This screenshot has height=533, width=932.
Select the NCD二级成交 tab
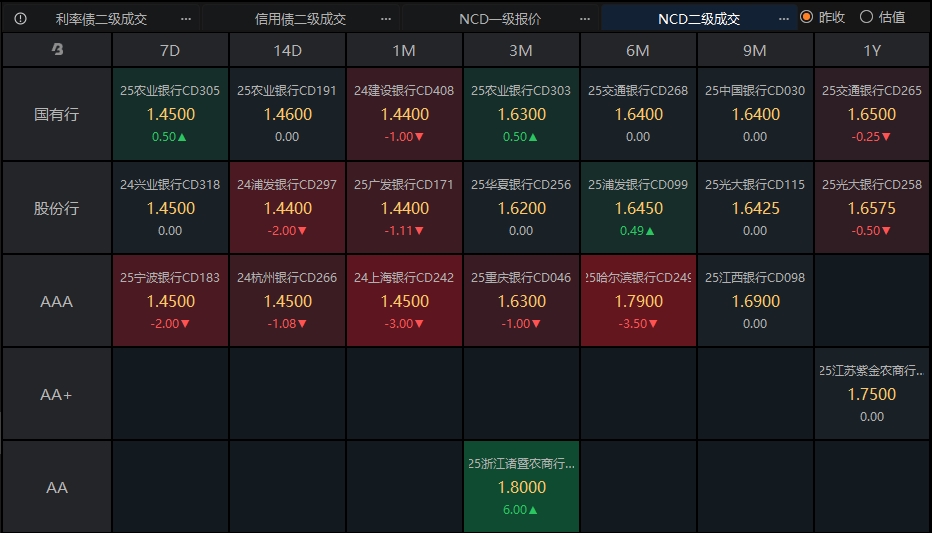pyautogui.click(x=699, y=19)
